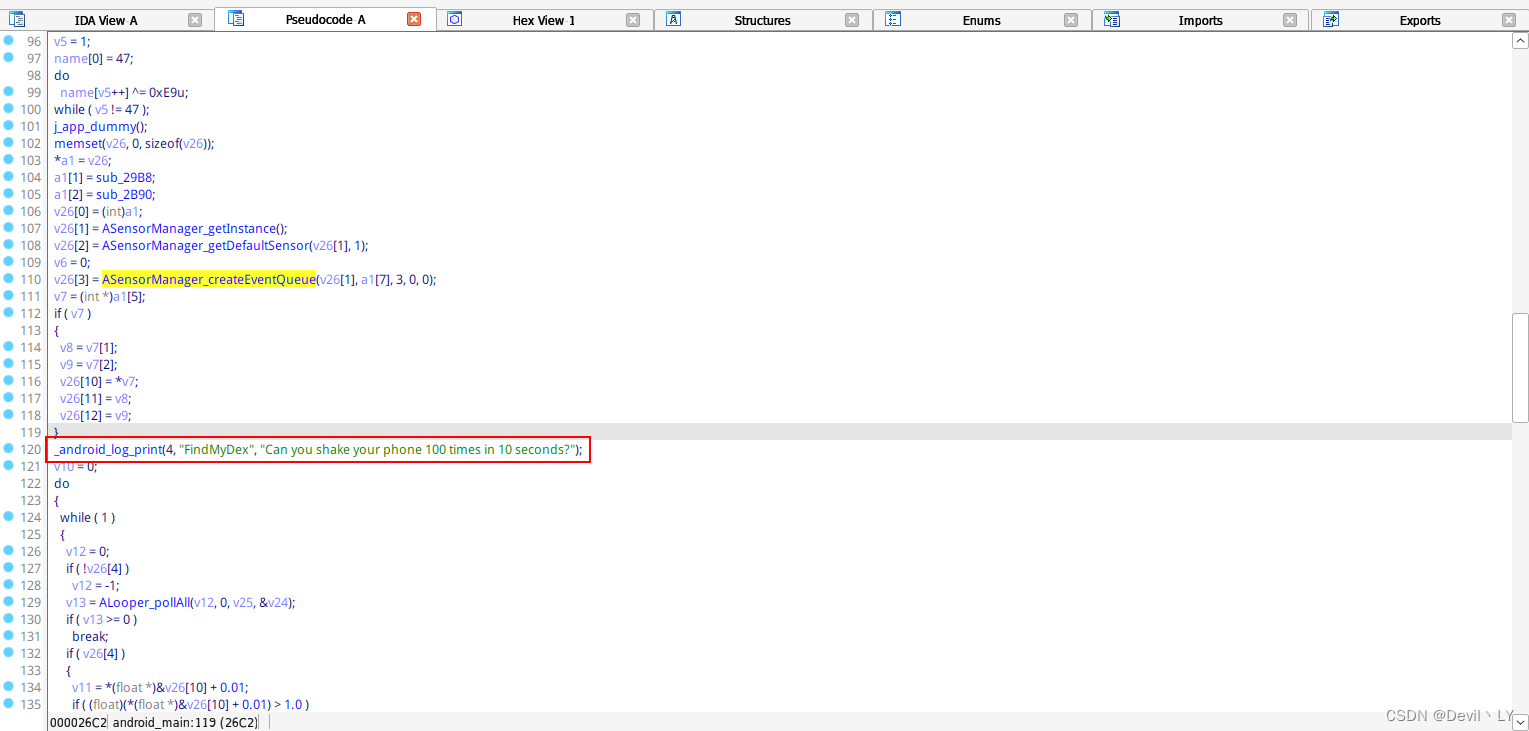Open the Enums tab
The width and height of the screenshot is (1529, 731).
[x=981, y=20]
